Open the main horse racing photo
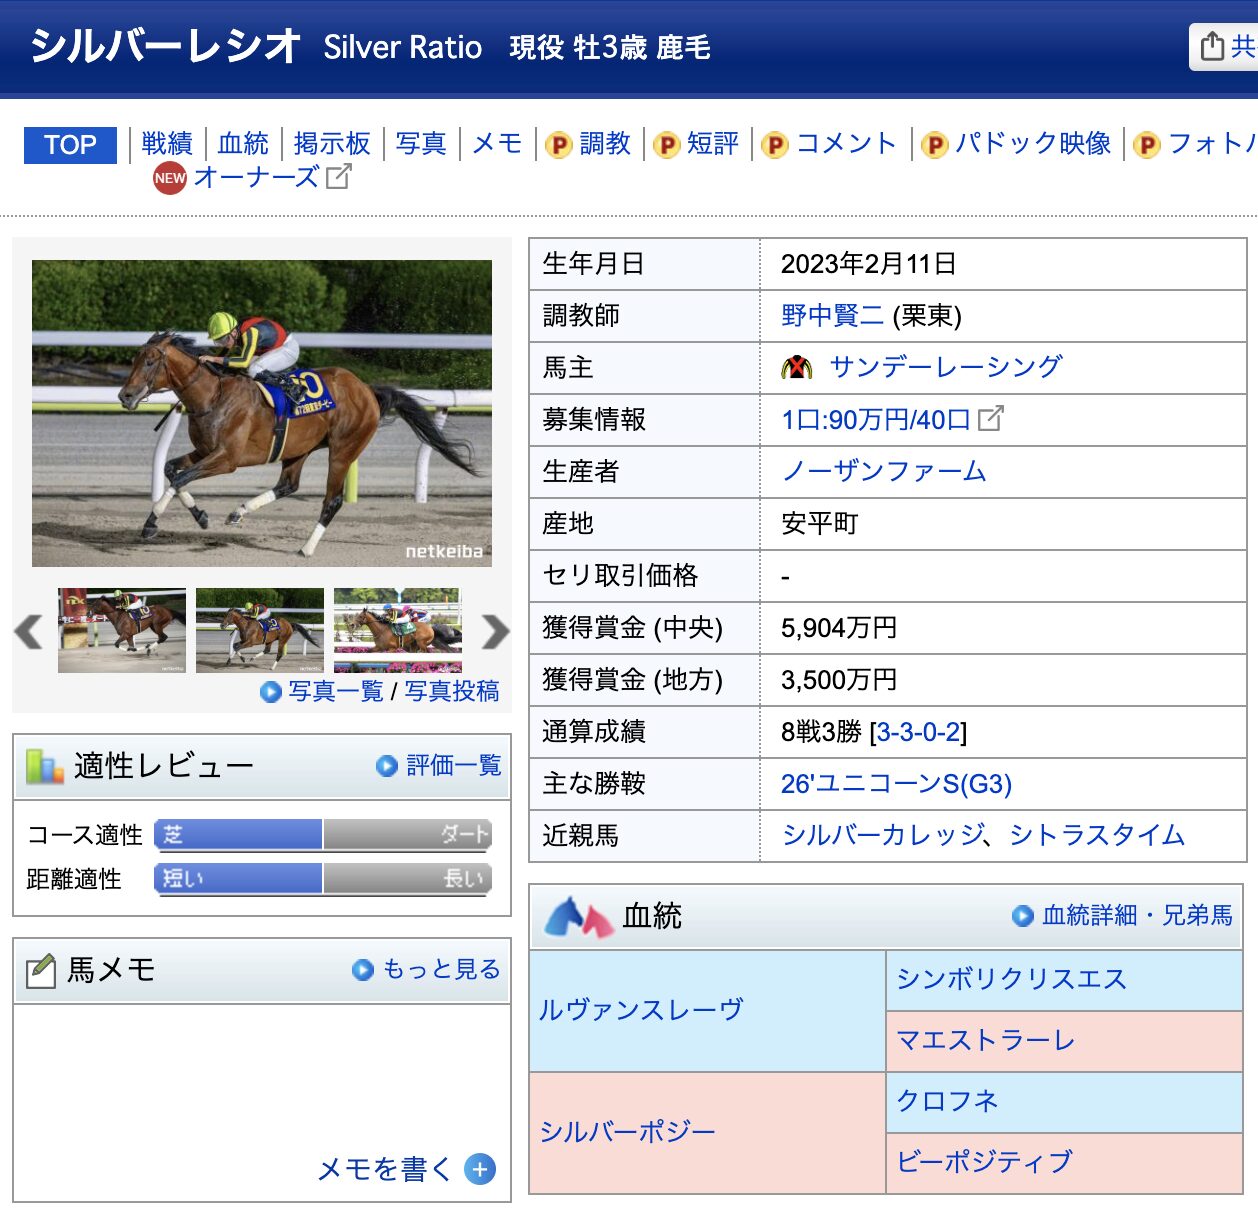The image size is (1258, 1208). 262,414
